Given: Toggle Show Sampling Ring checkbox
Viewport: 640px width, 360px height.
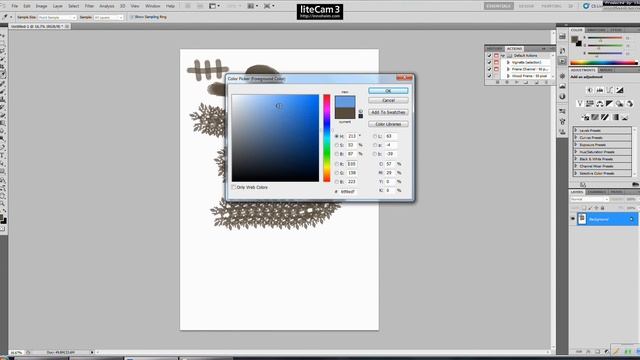Looking at the screenshot, I should coord(132,17).
